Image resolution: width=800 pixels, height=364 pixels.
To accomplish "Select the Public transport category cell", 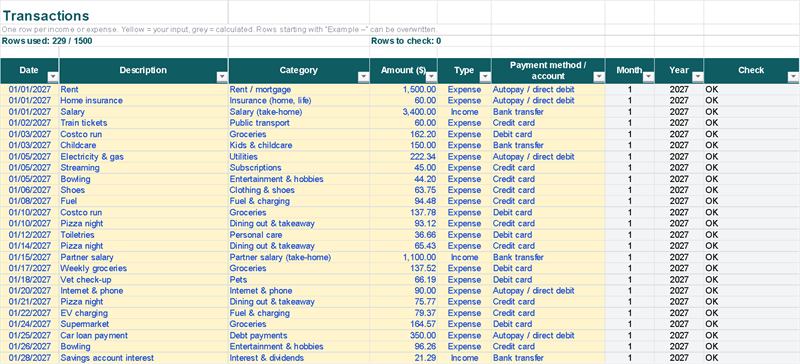I will 299,123.
